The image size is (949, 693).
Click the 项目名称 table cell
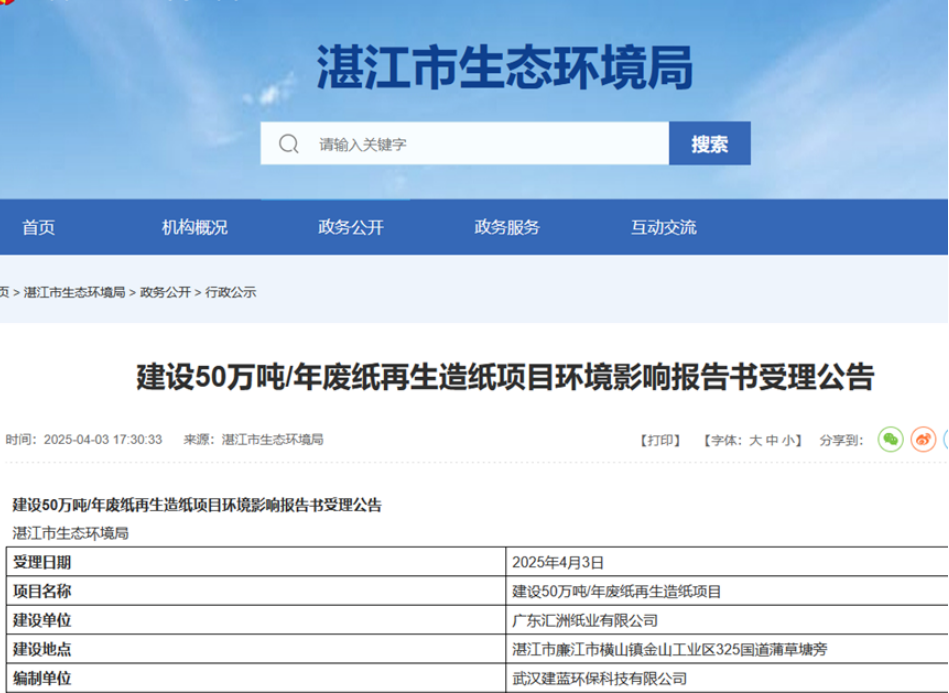[256, 591]
